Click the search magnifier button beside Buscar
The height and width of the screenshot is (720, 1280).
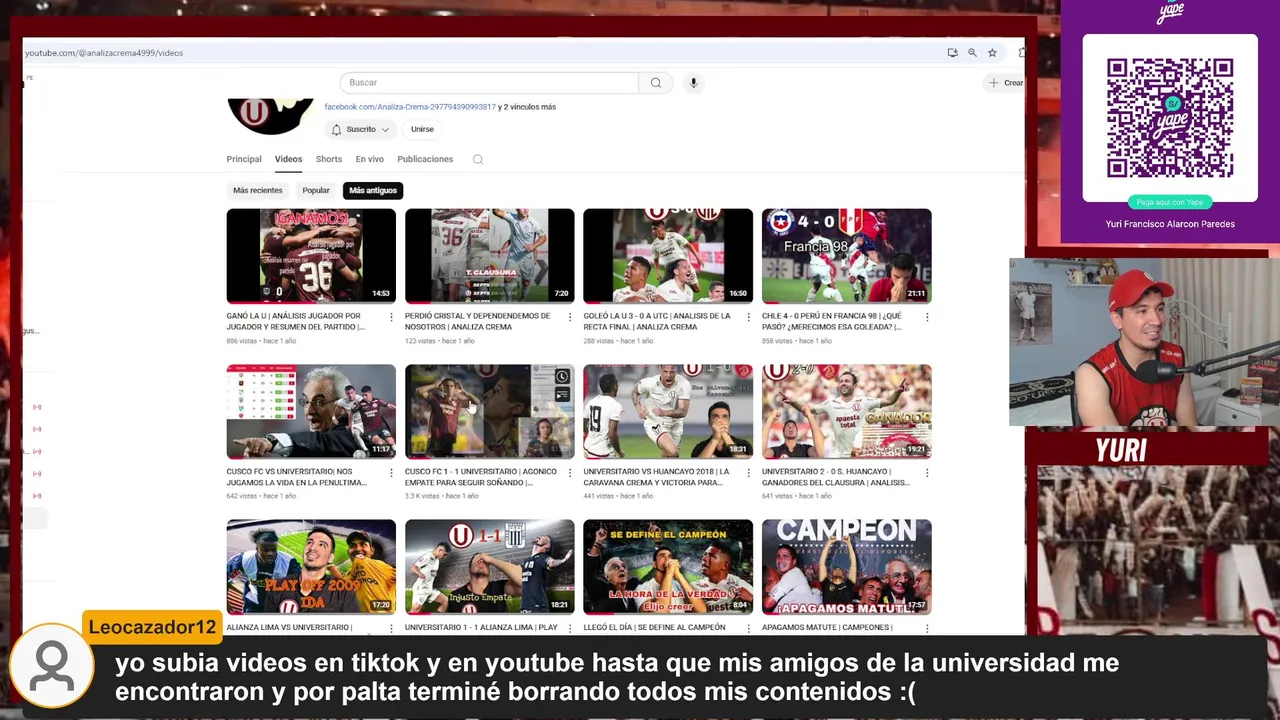[x=655, y=83]
